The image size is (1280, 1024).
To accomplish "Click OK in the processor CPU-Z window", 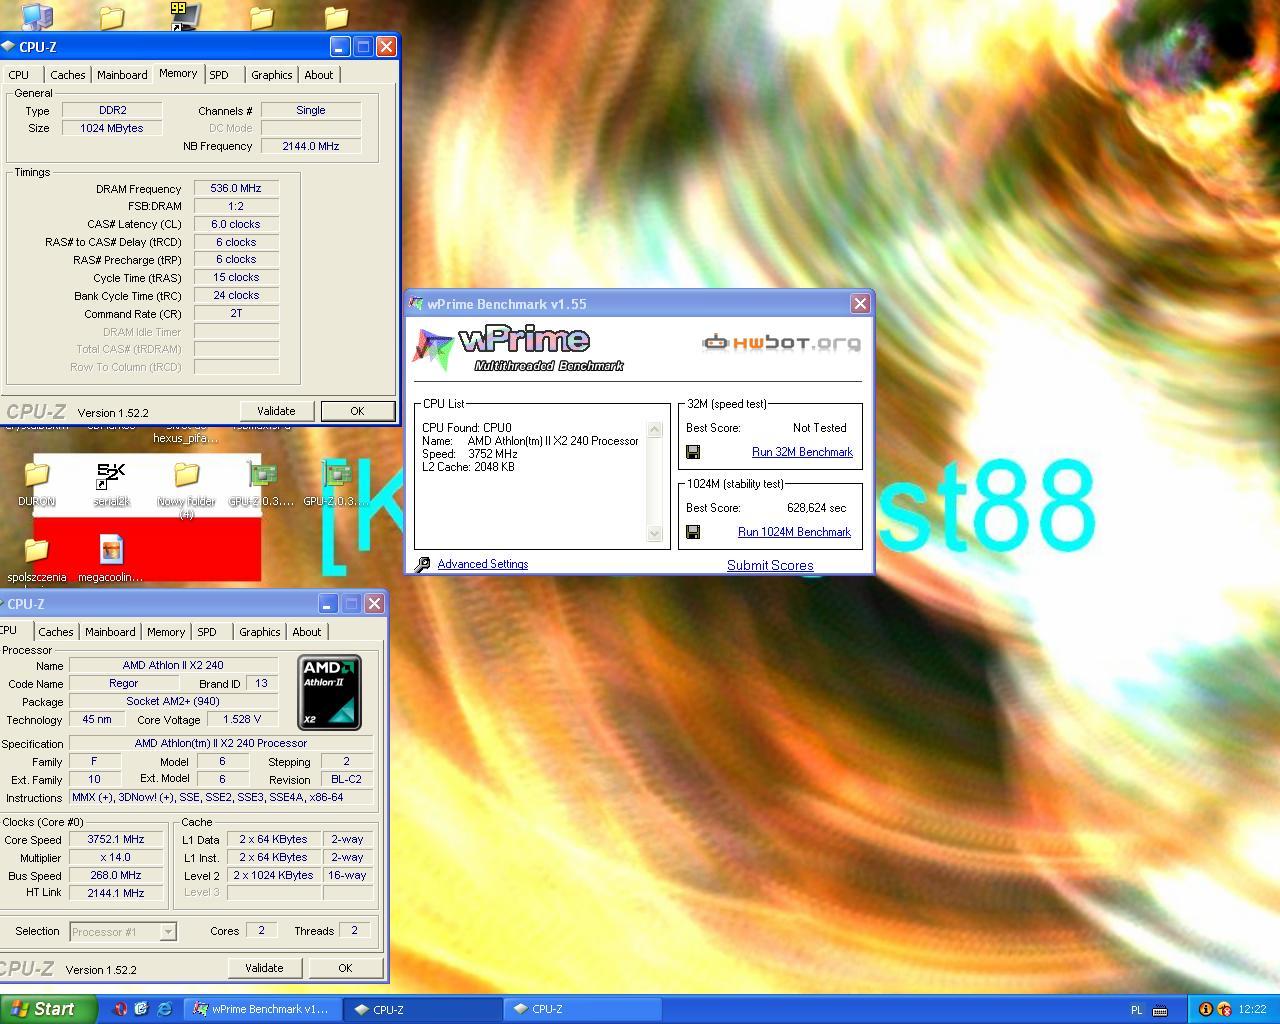I will click(345, 968).
